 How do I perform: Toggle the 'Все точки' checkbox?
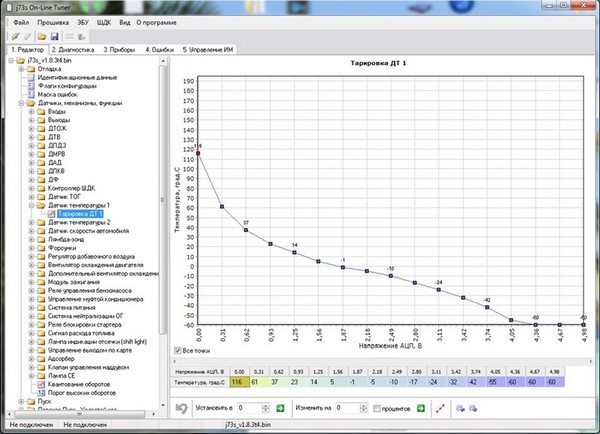click(179, 351)
